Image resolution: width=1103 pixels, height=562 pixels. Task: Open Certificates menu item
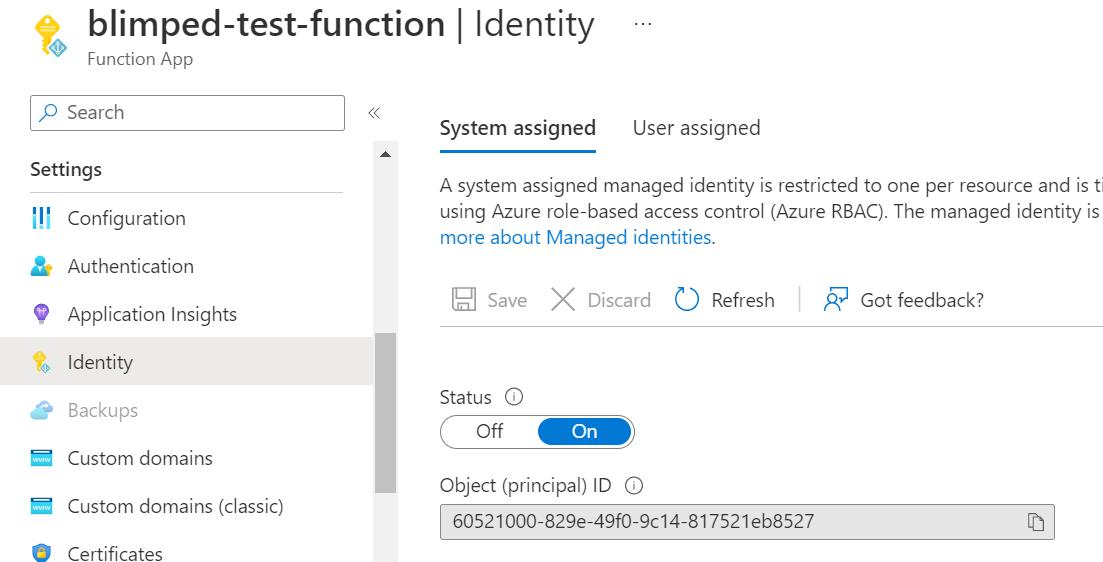coord(115,553)
